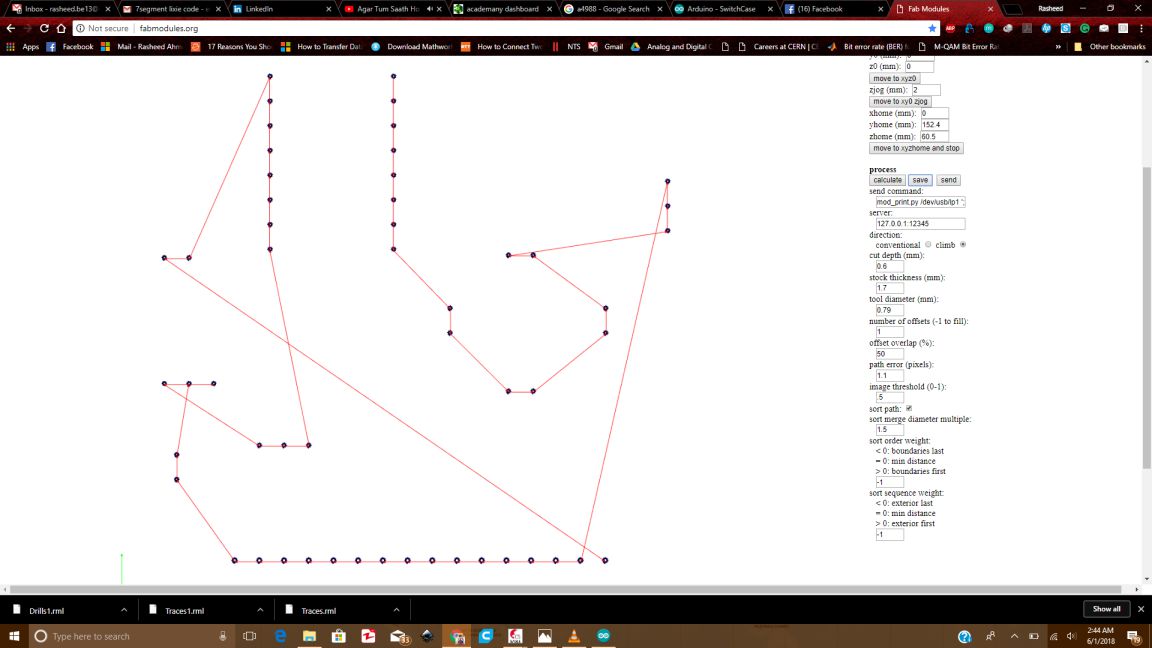This screenshot has height=648, width=1152.
Task: Reload the Fab Modules page
Action: (44, 28)
